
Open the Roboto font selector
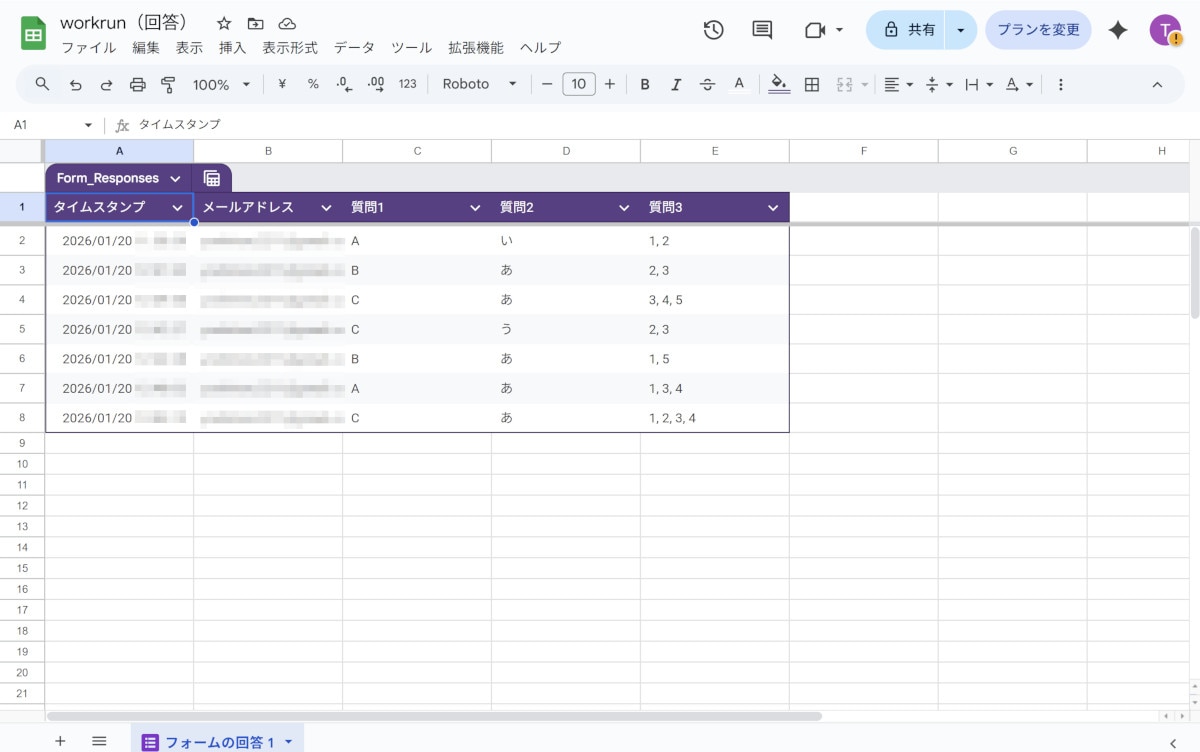(x=475, y=84)
